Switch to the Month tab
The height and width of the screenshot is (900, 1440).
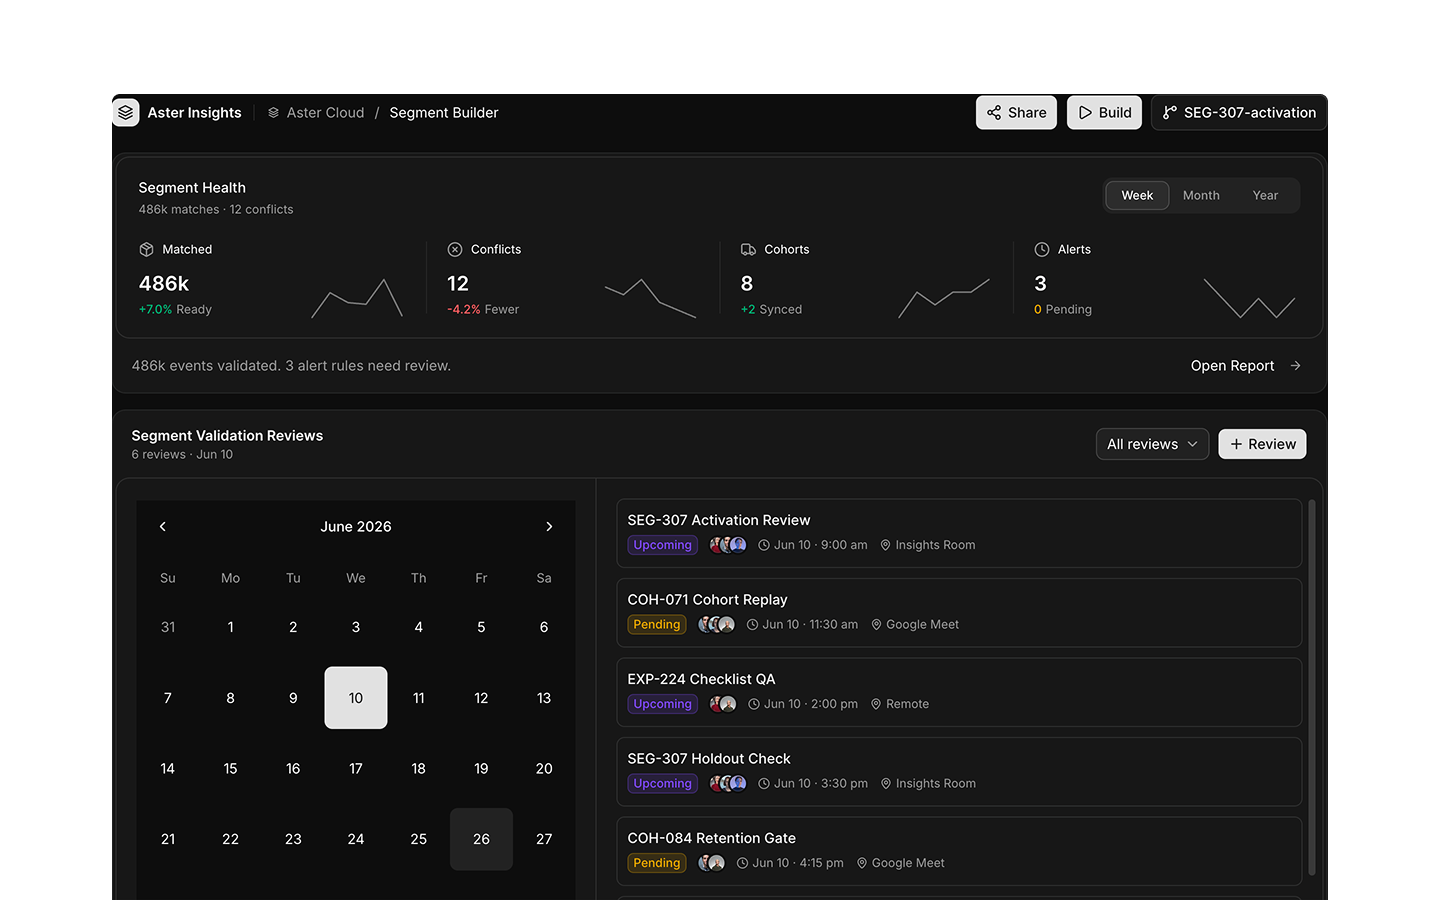coord(1201,195)
